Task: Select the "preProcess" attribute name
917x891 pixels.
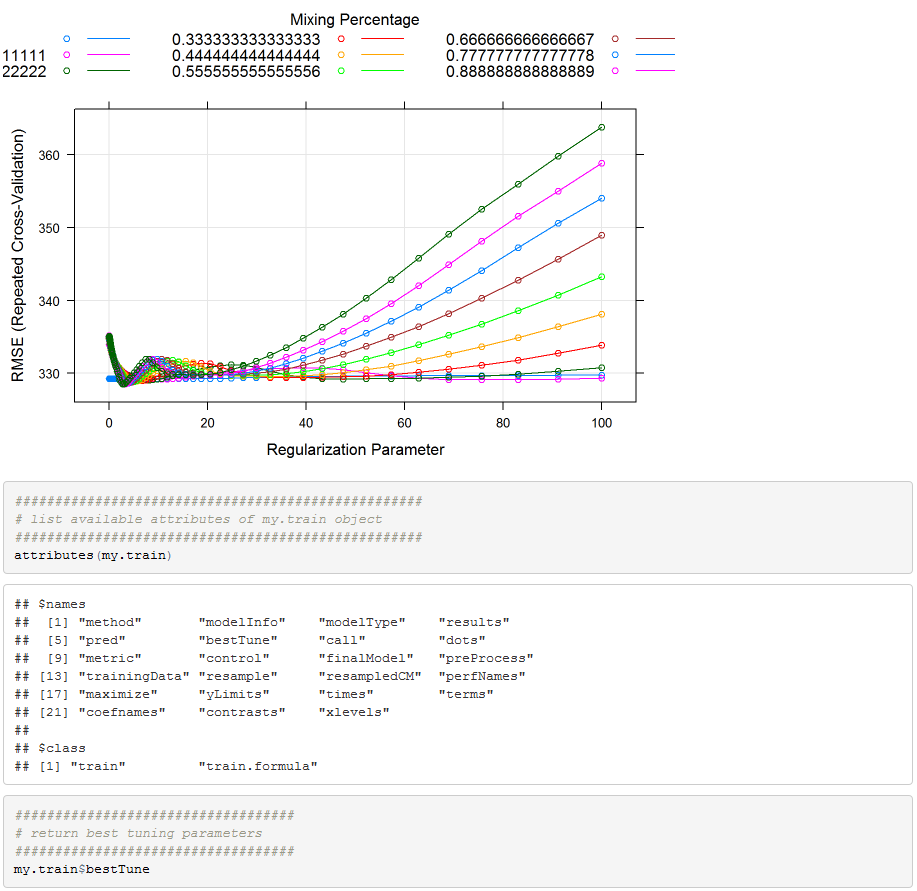Action: pos(486,658)
